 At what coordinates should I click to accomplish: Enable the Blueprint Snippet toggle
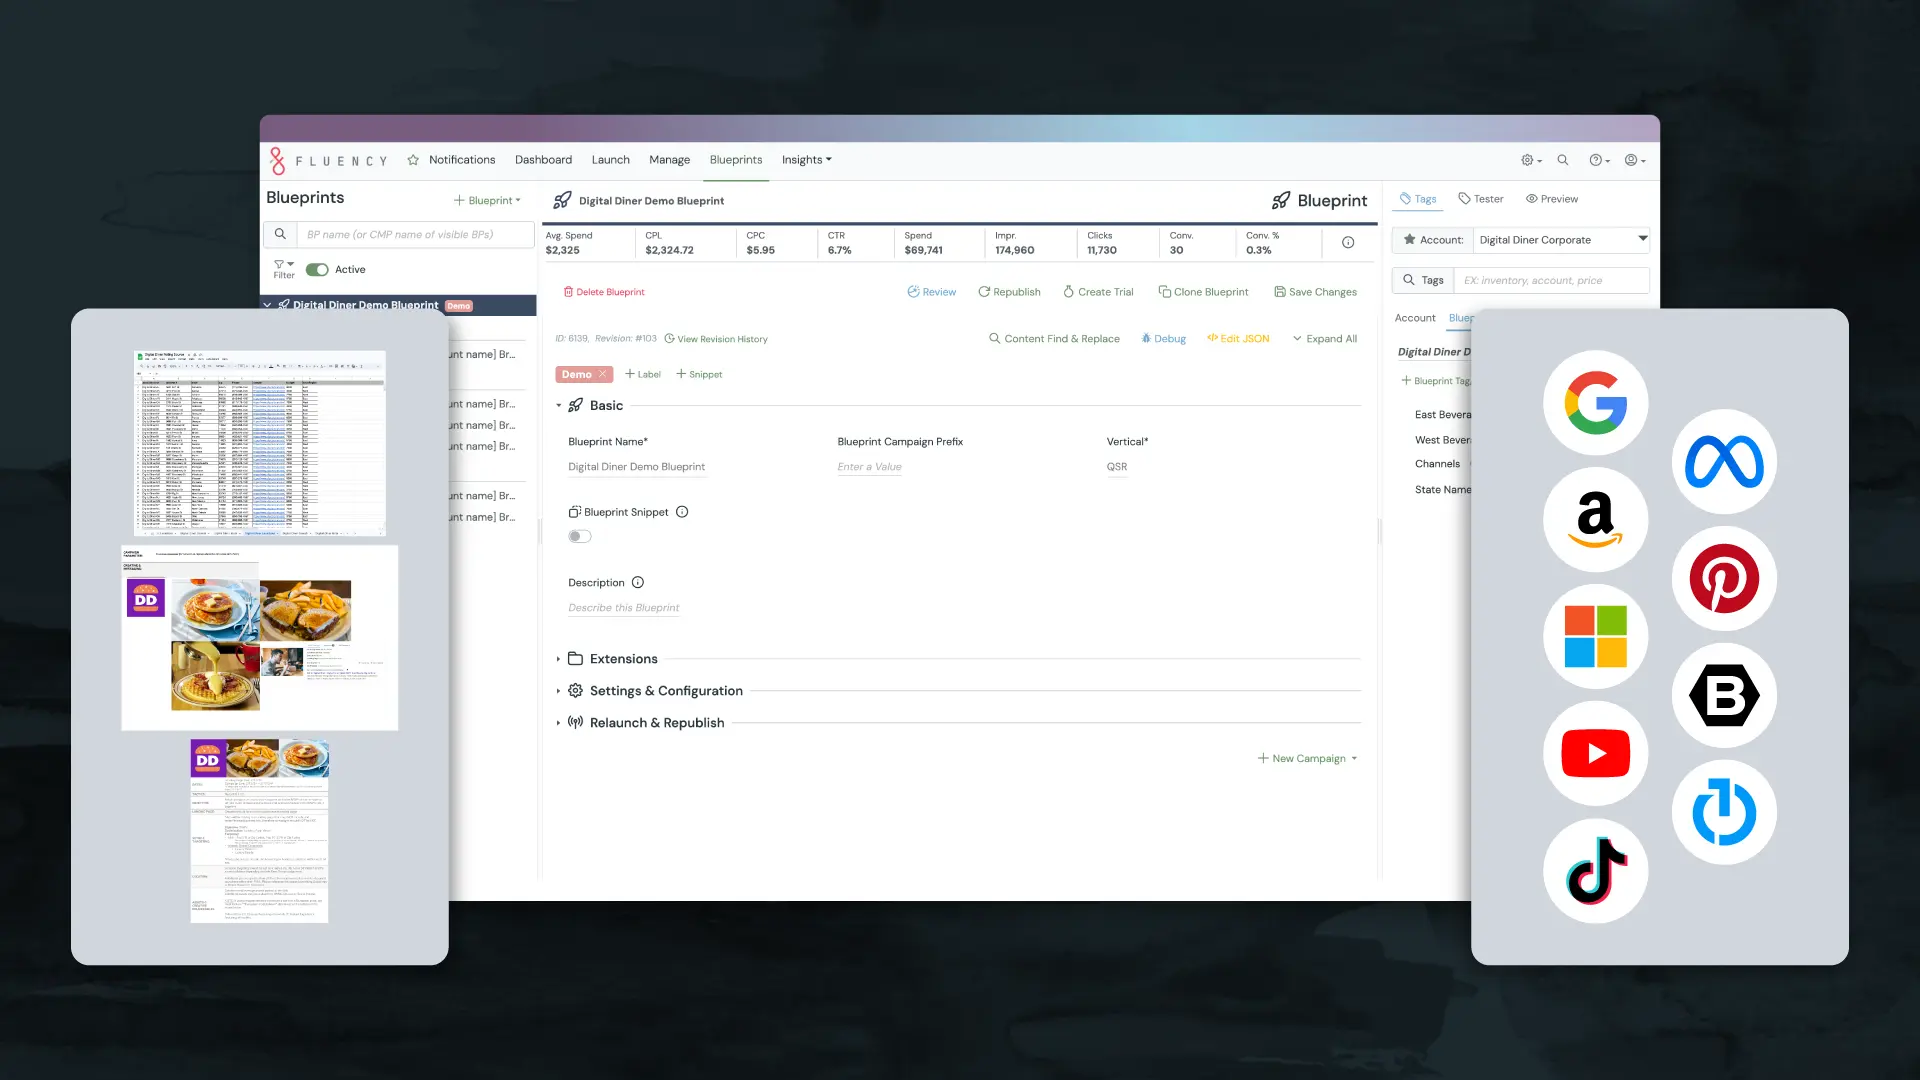click(x=580, y=537)
